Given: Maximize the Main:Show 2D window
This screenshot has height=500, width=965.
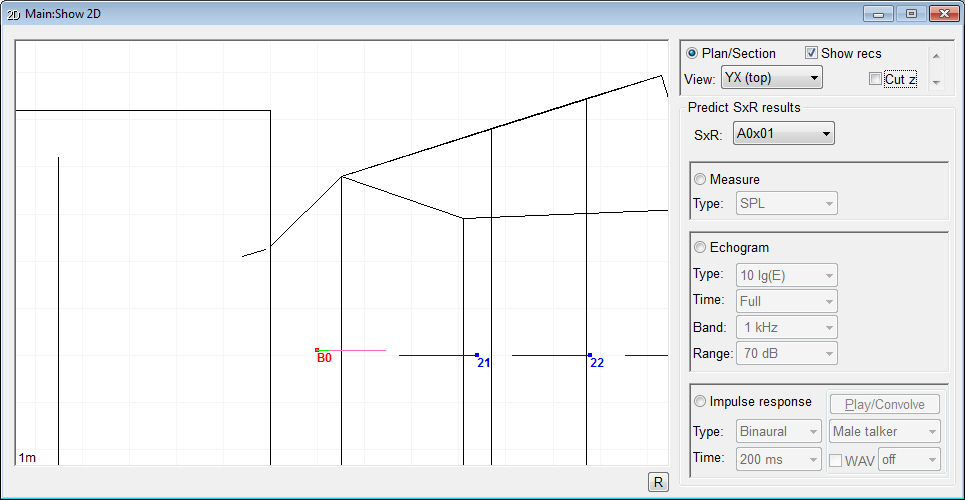Looking at the screenshot, I should (911, 14).
